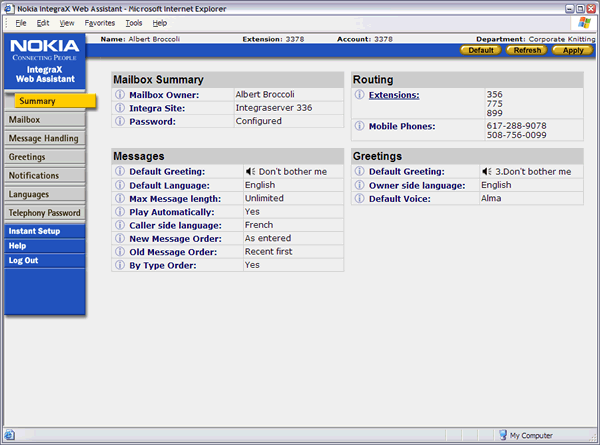Open Notifications settings
The width and height of the screenshot is (600, 445).
click(45, 175)
